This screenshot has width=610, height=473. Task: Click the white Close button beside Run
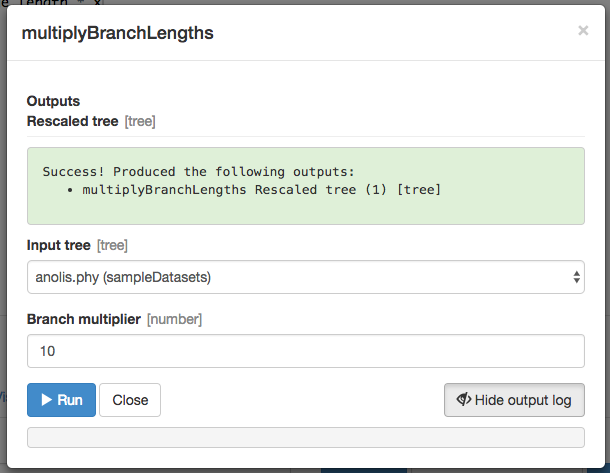[130, 400]
